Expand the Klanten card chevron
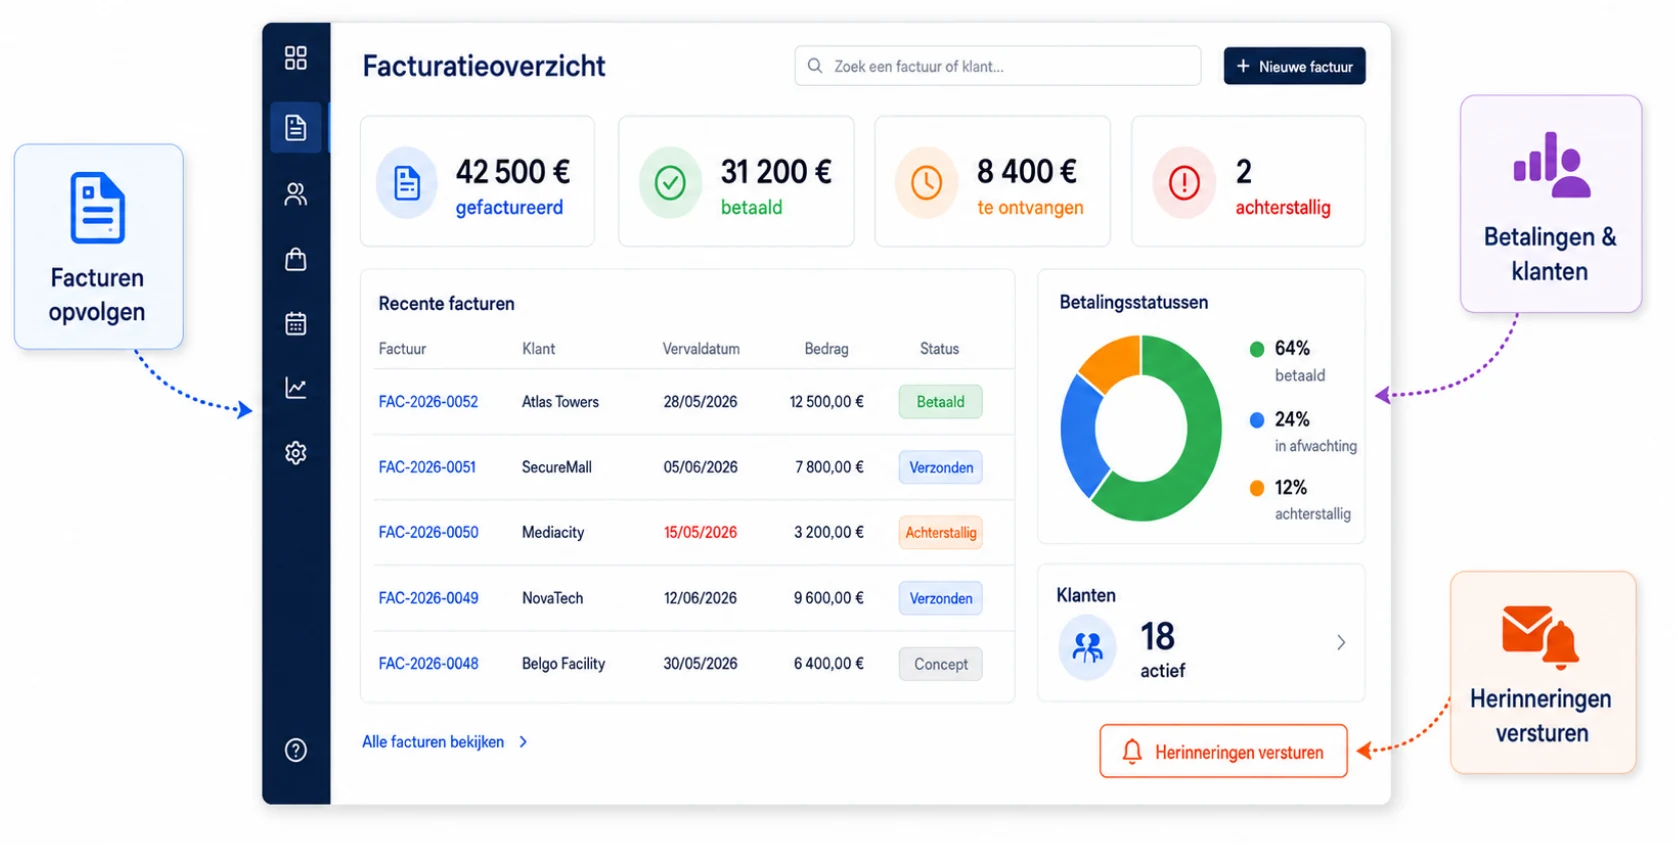This screenshot has width=1680, height=846. coord(1341,643)
